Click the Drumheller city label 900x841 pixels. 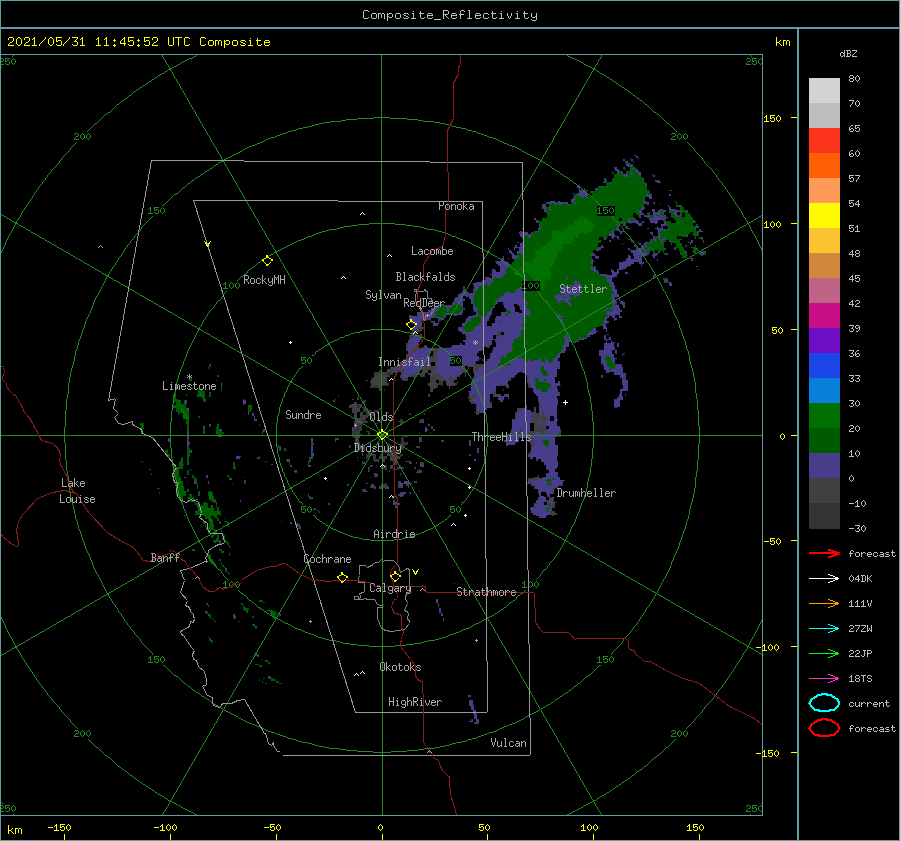[x=586, y=493]
